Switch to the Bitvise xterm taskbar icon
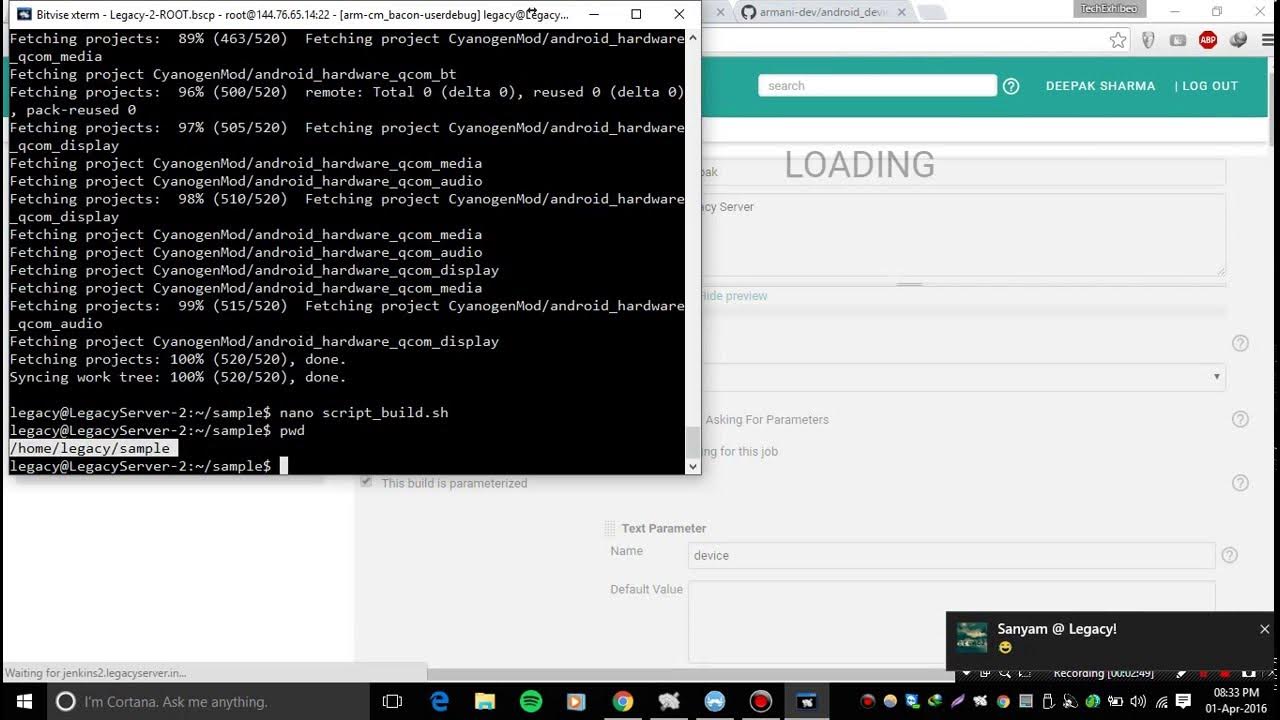 point(807,702)
